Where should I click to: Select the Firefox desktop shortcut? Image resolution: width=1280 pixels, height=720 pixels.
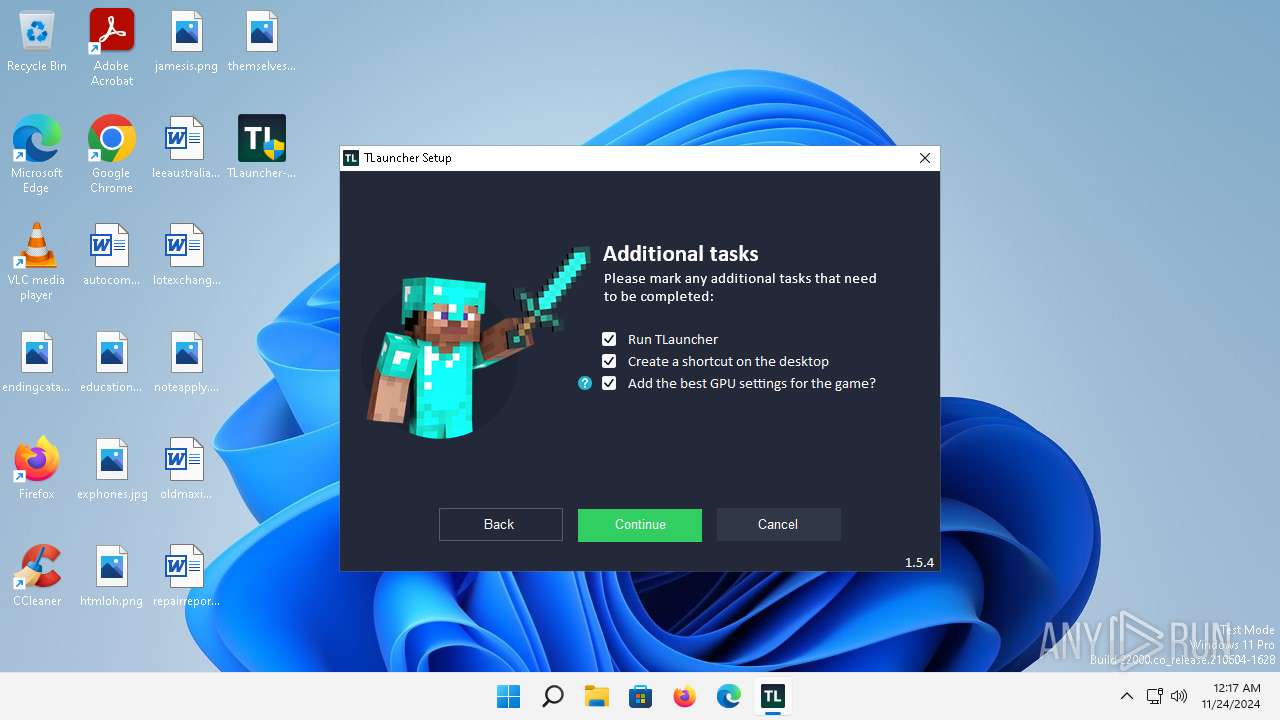coord(37,468)
